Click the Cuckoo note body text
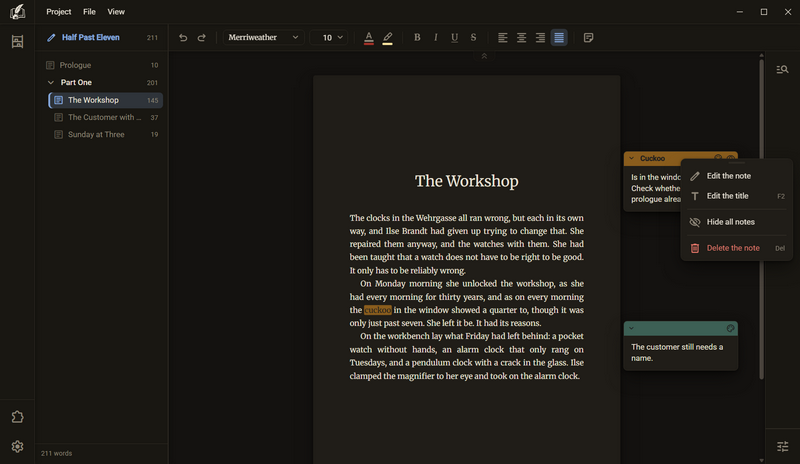800x464 pixels. click(656, 188)
